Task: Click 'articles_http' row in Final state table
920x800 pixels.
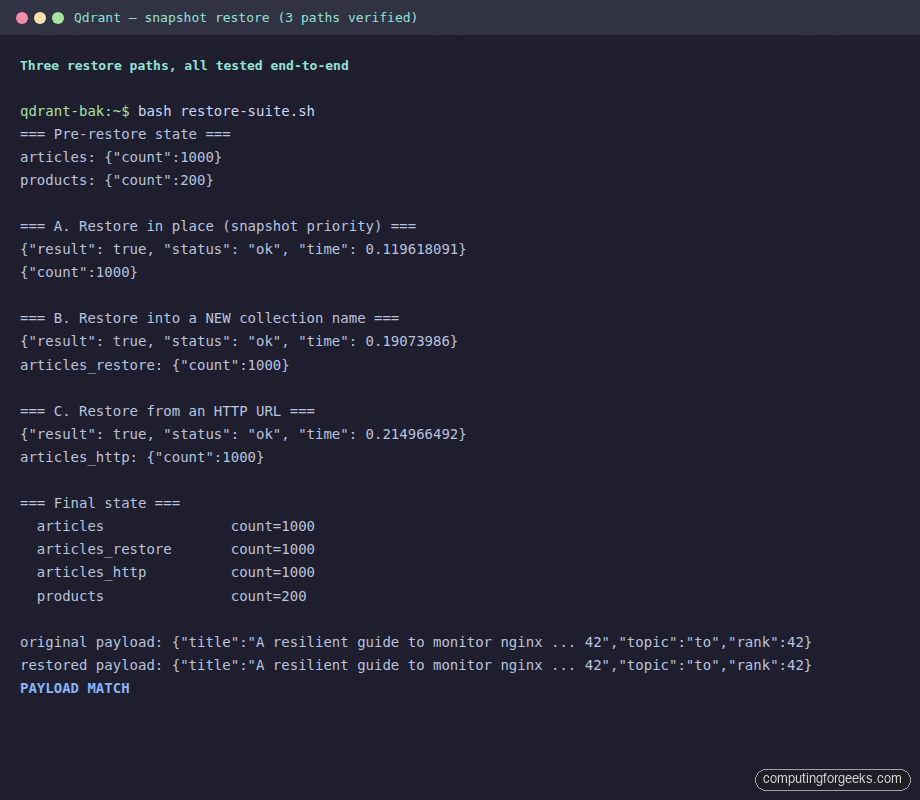Action: click(175, 572)
